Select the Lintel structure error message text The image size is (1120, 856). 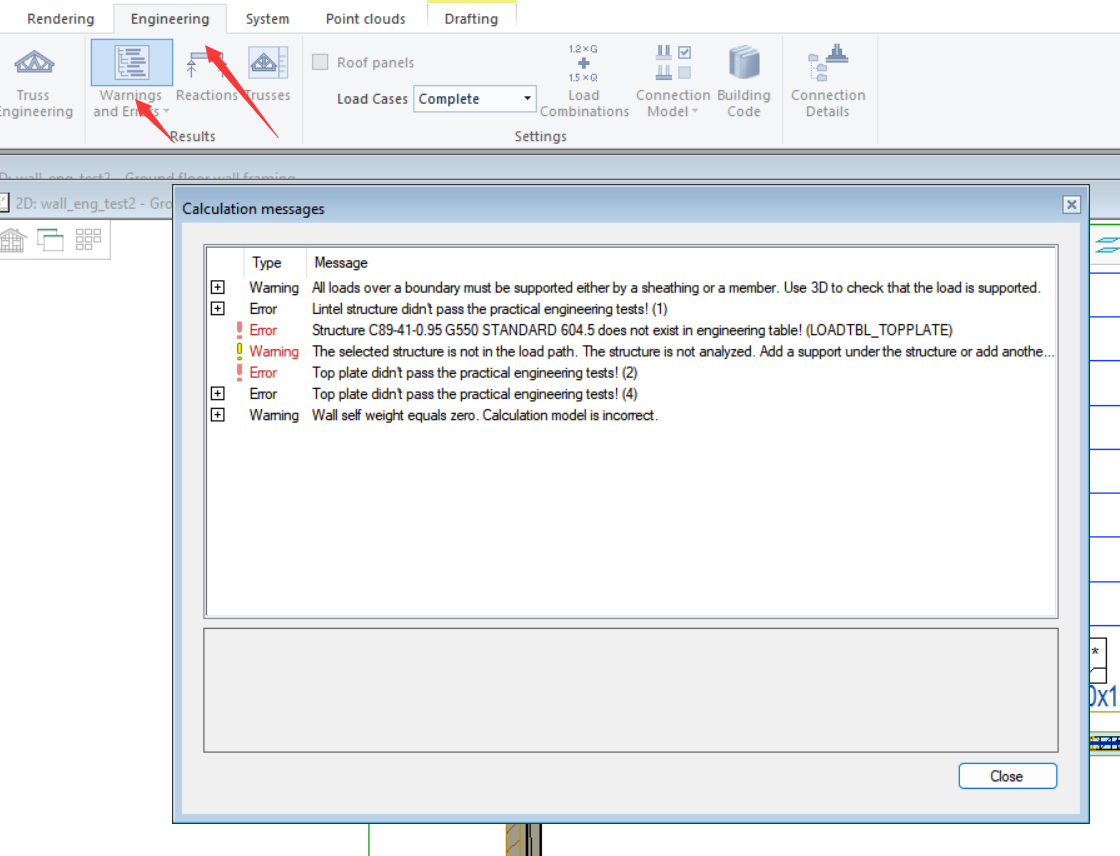[x=489, y=309]
